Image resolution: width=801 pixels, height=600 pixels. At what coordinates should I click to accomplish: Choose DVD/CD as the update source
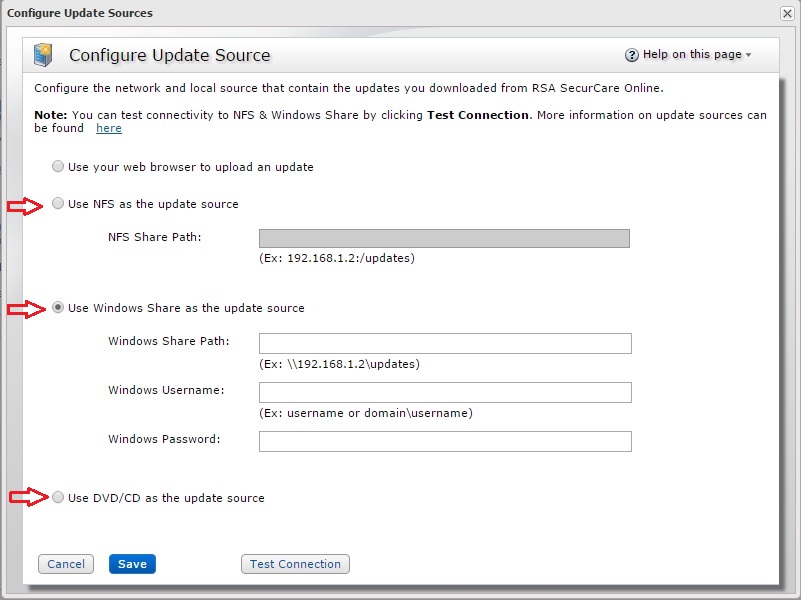[58, 497]
